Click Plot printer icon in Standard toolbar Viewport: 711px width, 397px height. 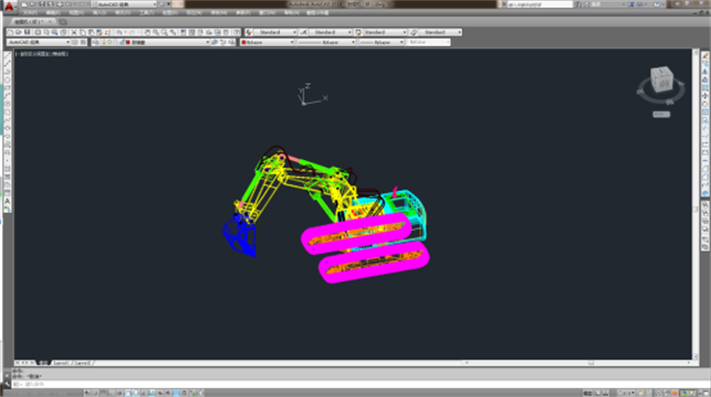coord(38,32)
